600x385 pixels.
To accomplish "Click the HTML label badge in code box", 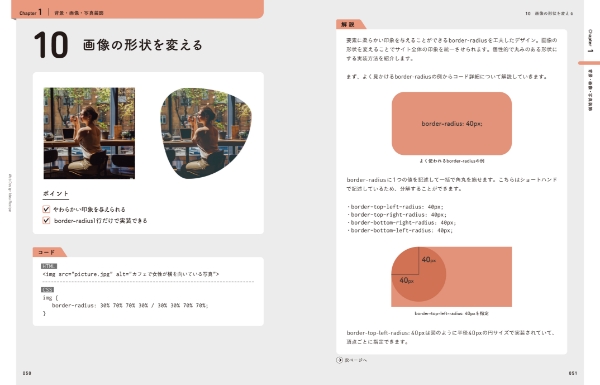I will (49, 266).
